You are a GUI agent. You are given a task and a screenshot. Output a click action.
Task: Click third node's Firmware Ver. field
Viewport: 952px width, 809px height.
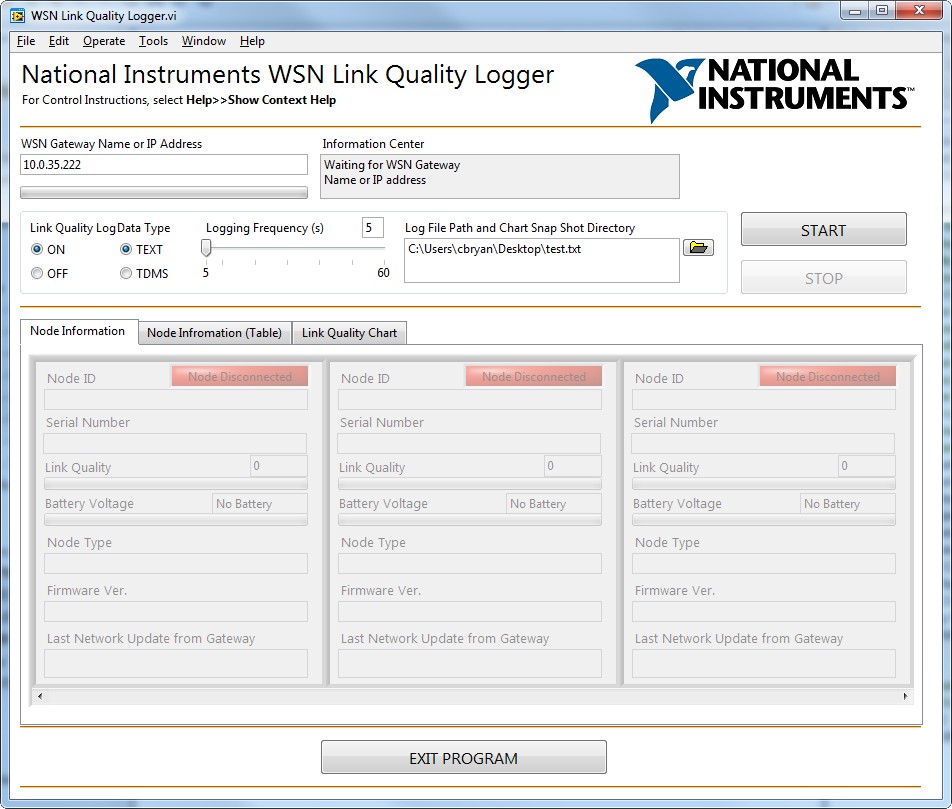(x=764, y=611)
